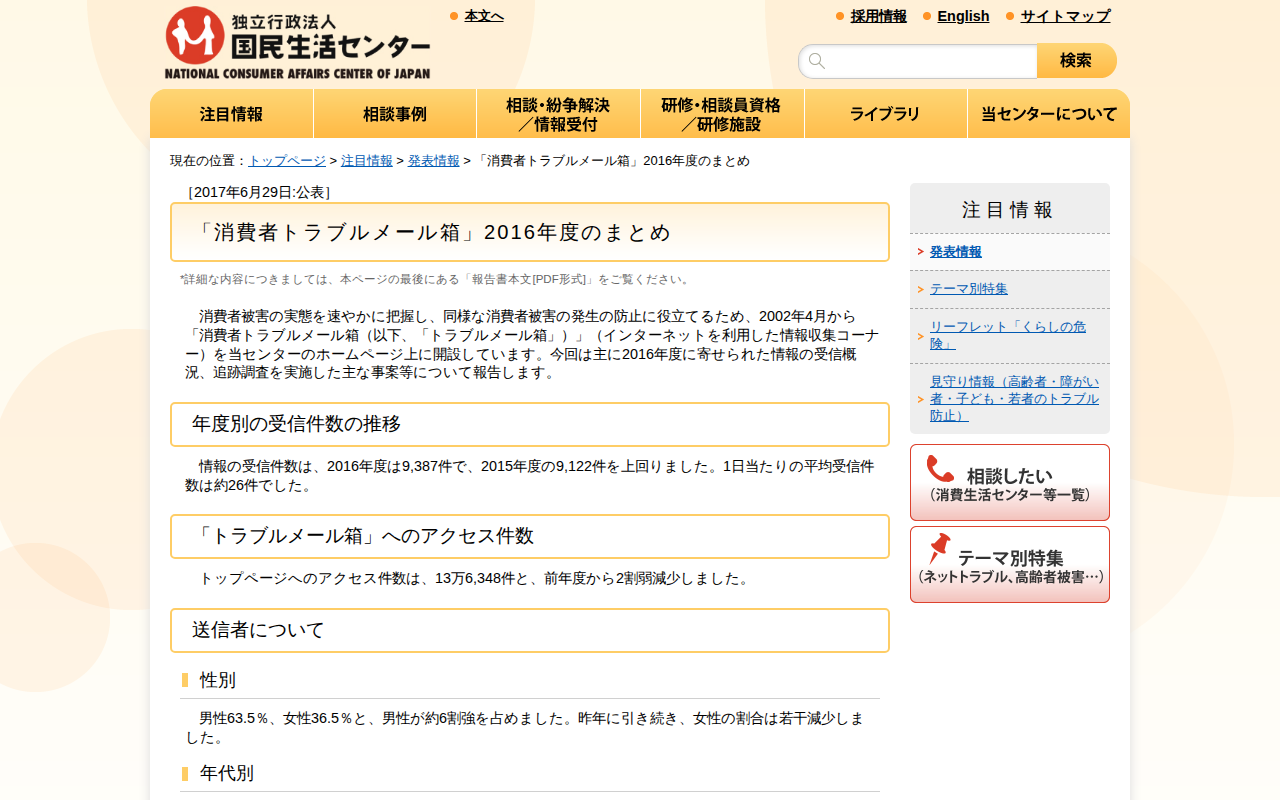Screen dimensions: 1280x800
Task: Open the ライブラリ navigation tab
Action: 886,114
